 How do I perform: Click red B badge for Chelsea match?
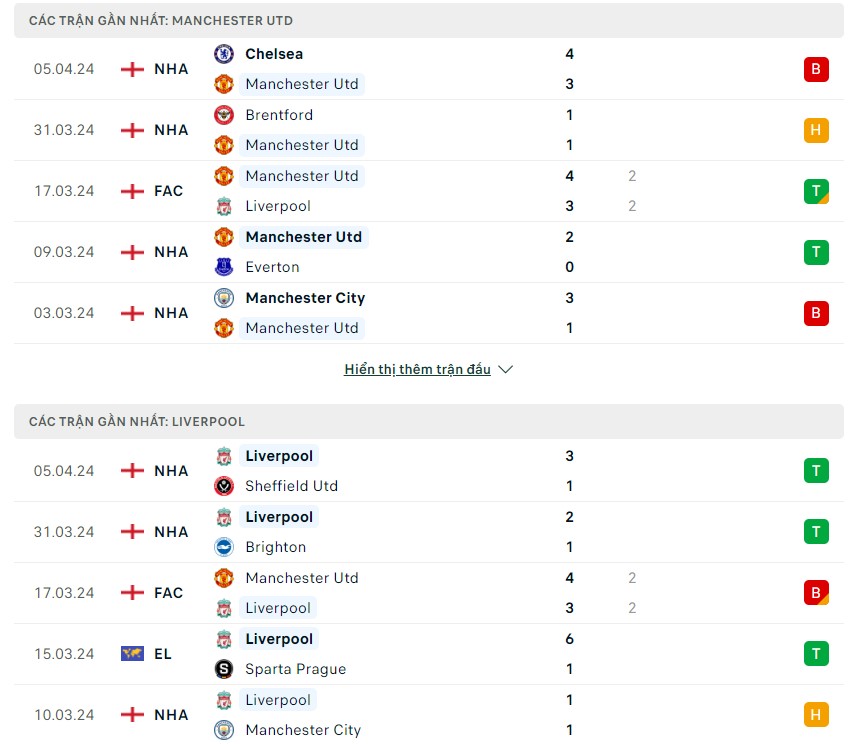pyautogui.click(x=816, y=69)
